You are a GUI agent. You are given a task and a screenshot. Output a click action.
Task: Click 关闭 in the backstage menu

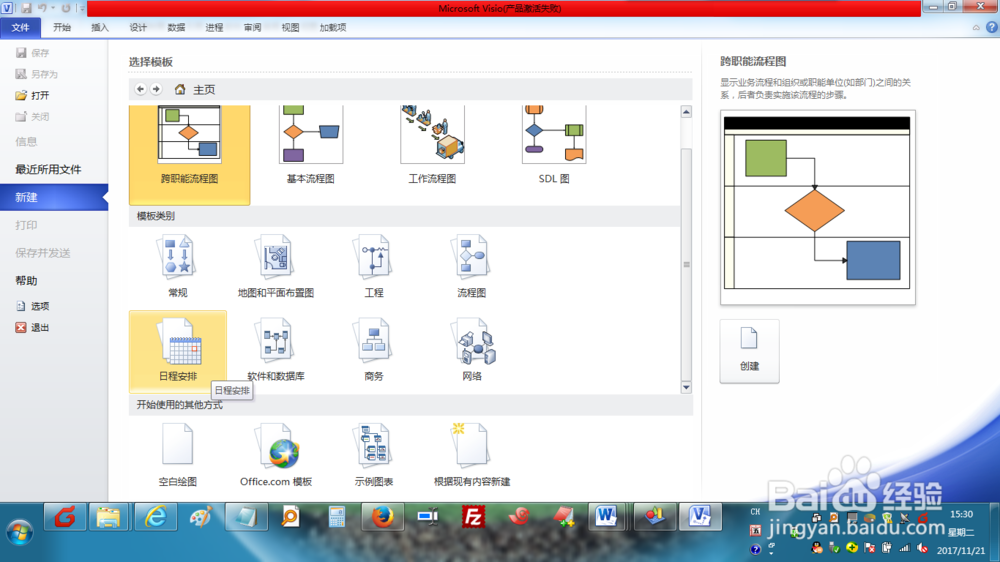coord(33,117)
